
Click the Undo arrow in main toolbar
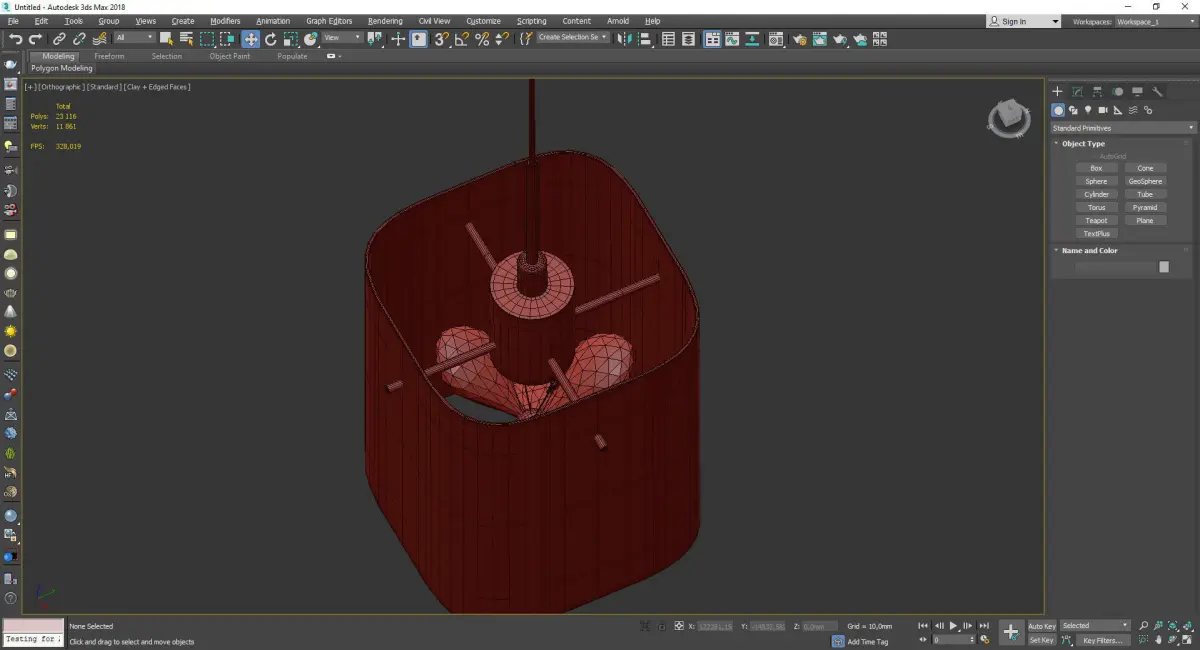coord(15,39)
